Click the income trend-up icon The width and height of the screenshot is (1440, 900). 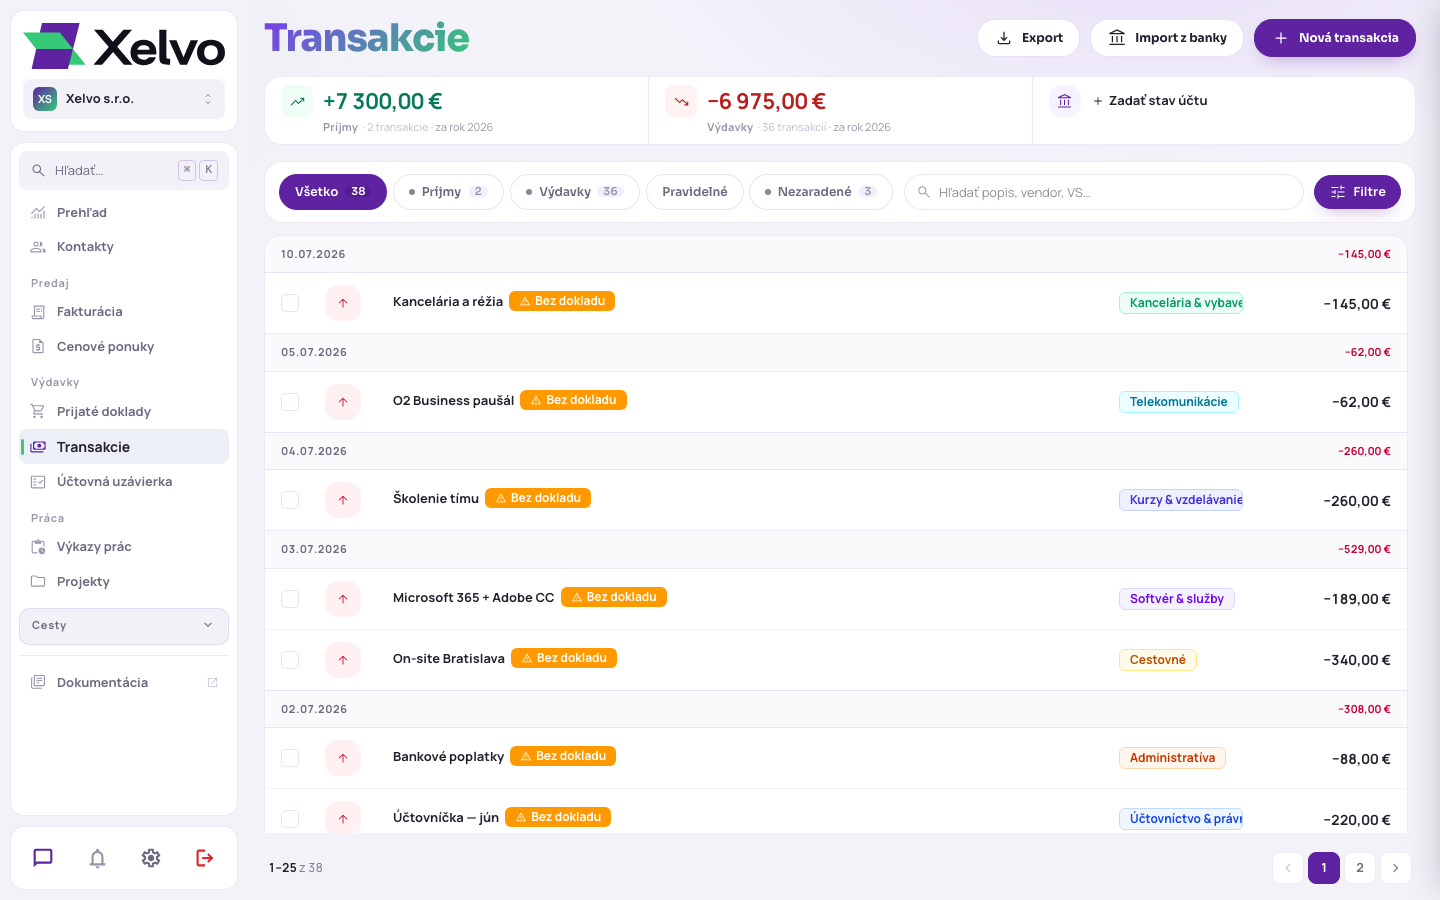click(297, 101)
